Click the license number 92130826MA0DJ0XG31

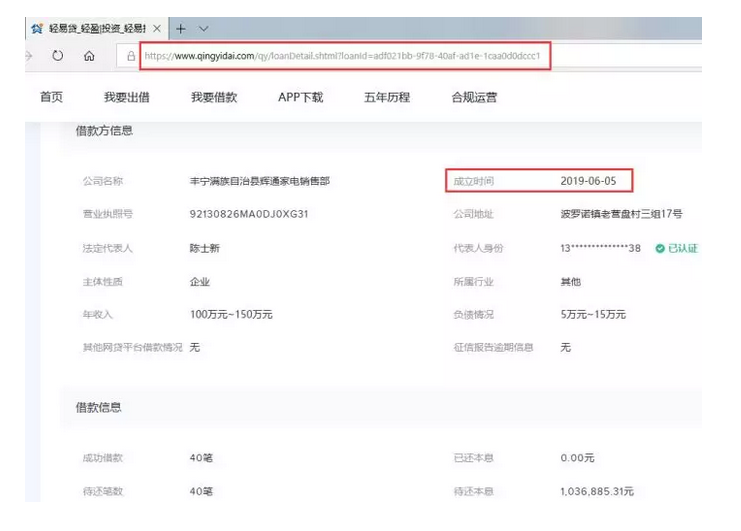(x=249, y=214)
